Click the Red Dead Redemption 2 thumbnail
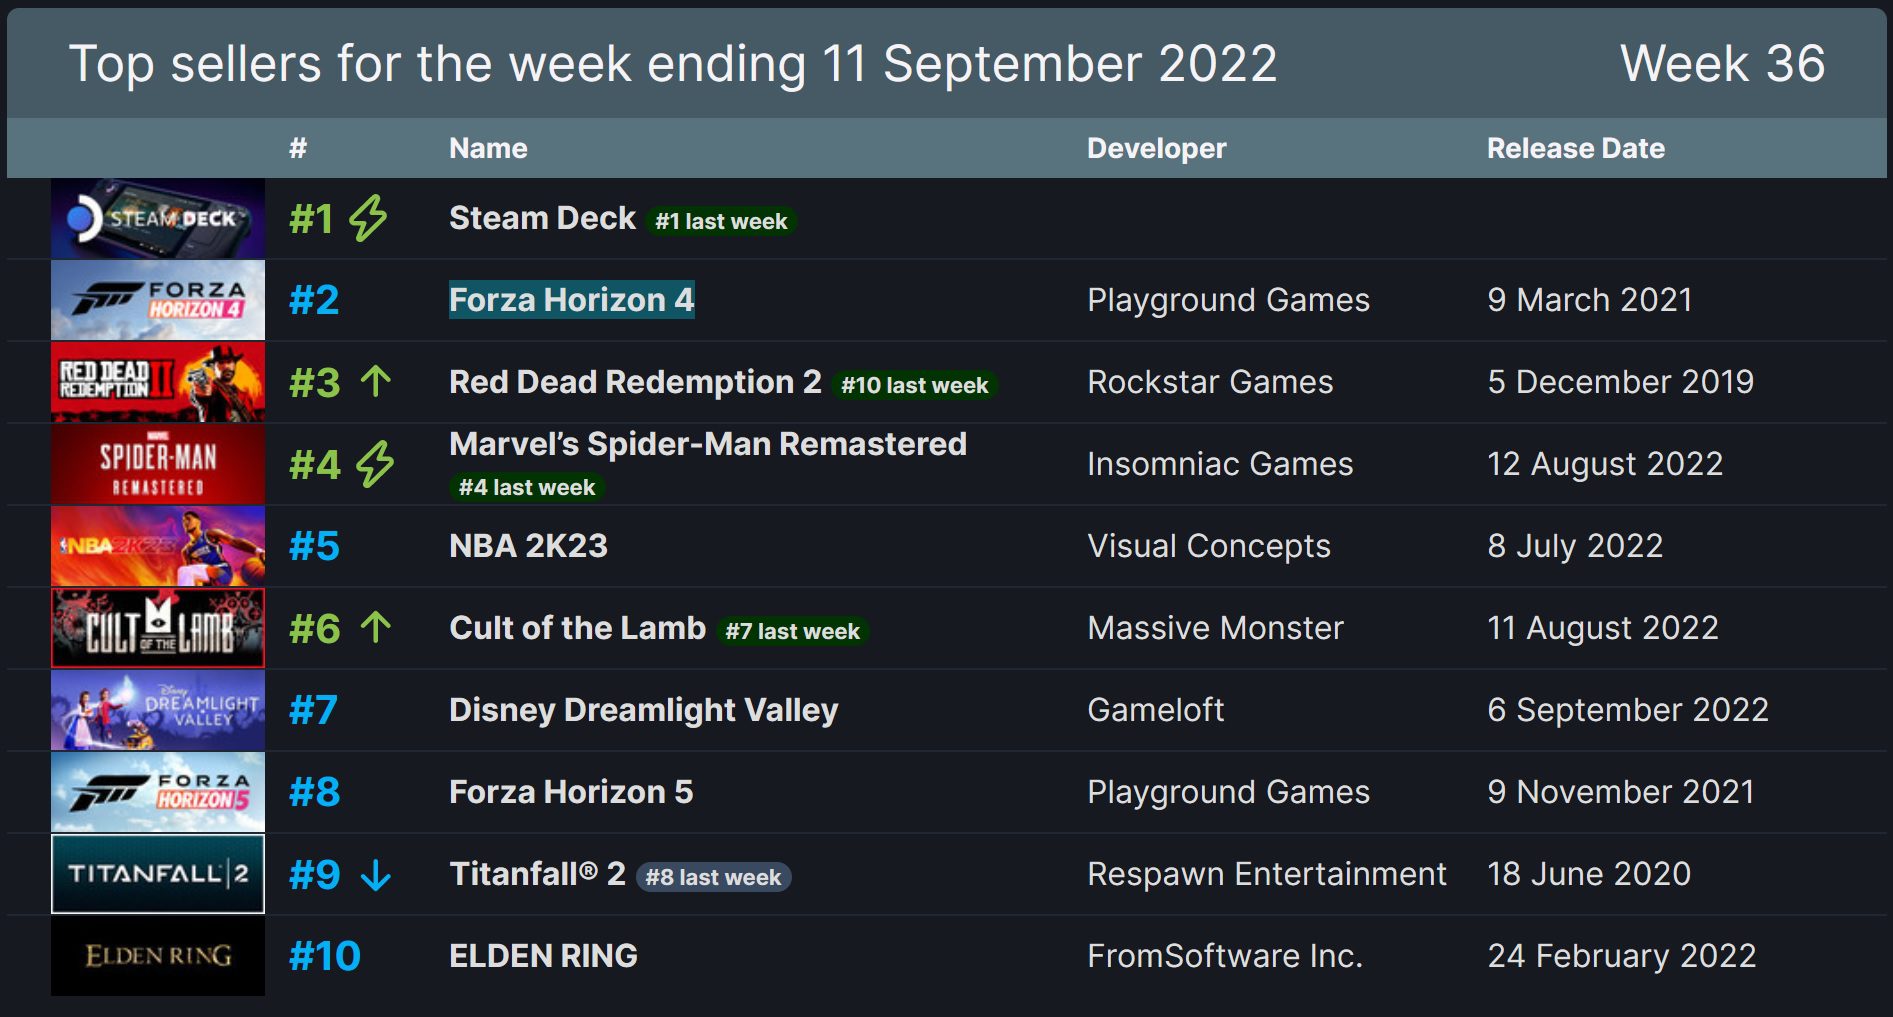Viewport: 1893px width, 1017px height. pos(157,381)
